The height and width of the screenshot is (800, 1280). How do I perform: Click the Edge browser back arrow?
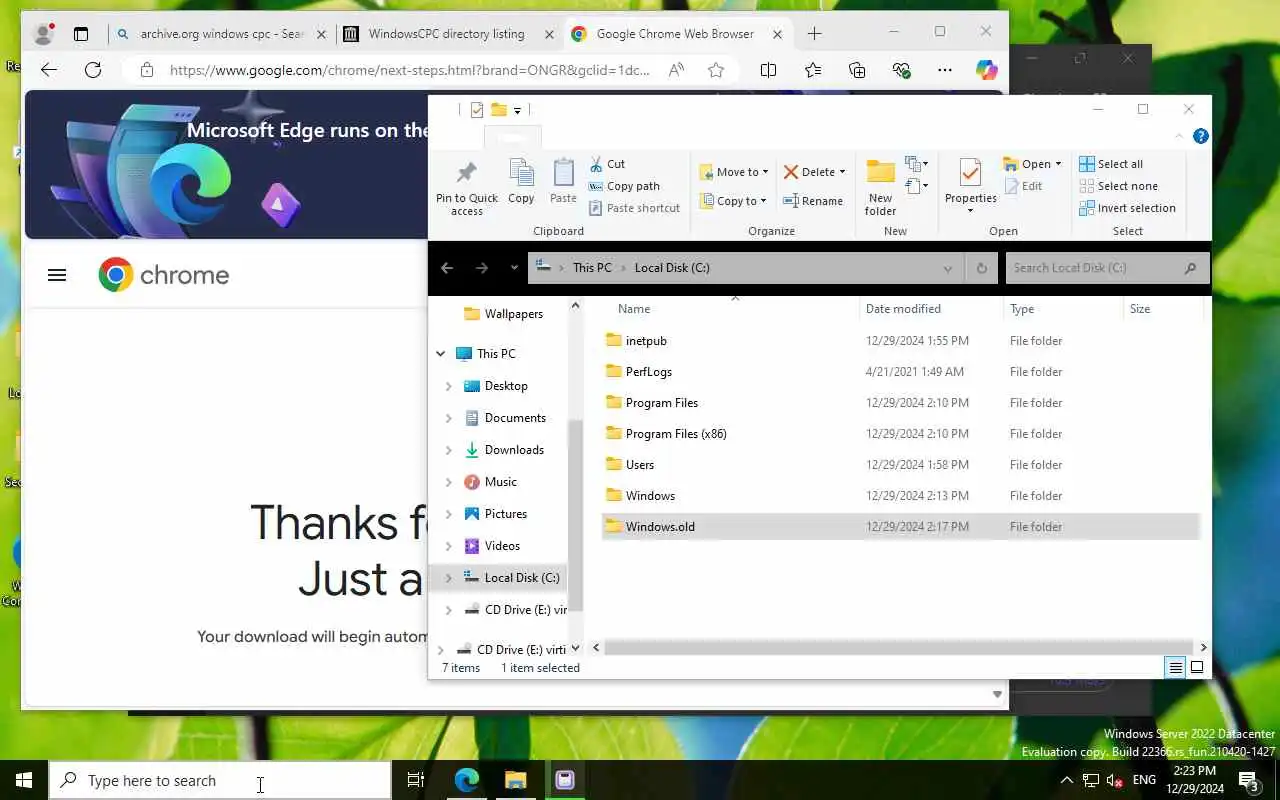(49, 70)
